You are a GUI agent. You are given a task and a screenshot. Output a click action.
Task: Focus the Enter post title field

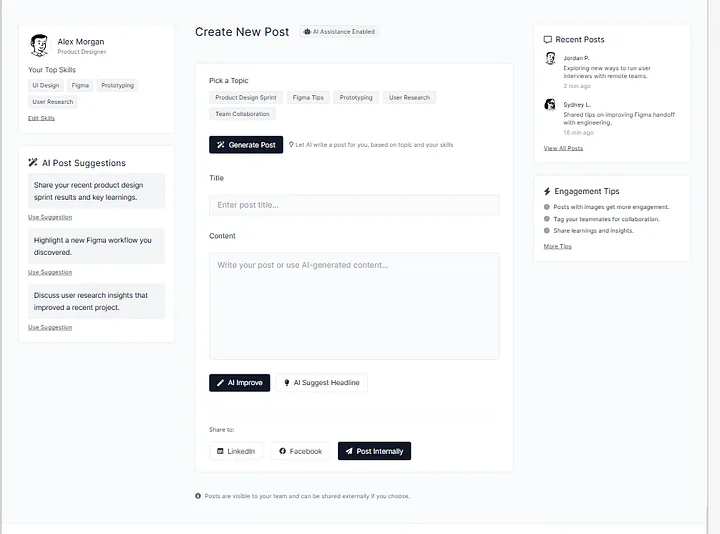[x=354, y=205]
